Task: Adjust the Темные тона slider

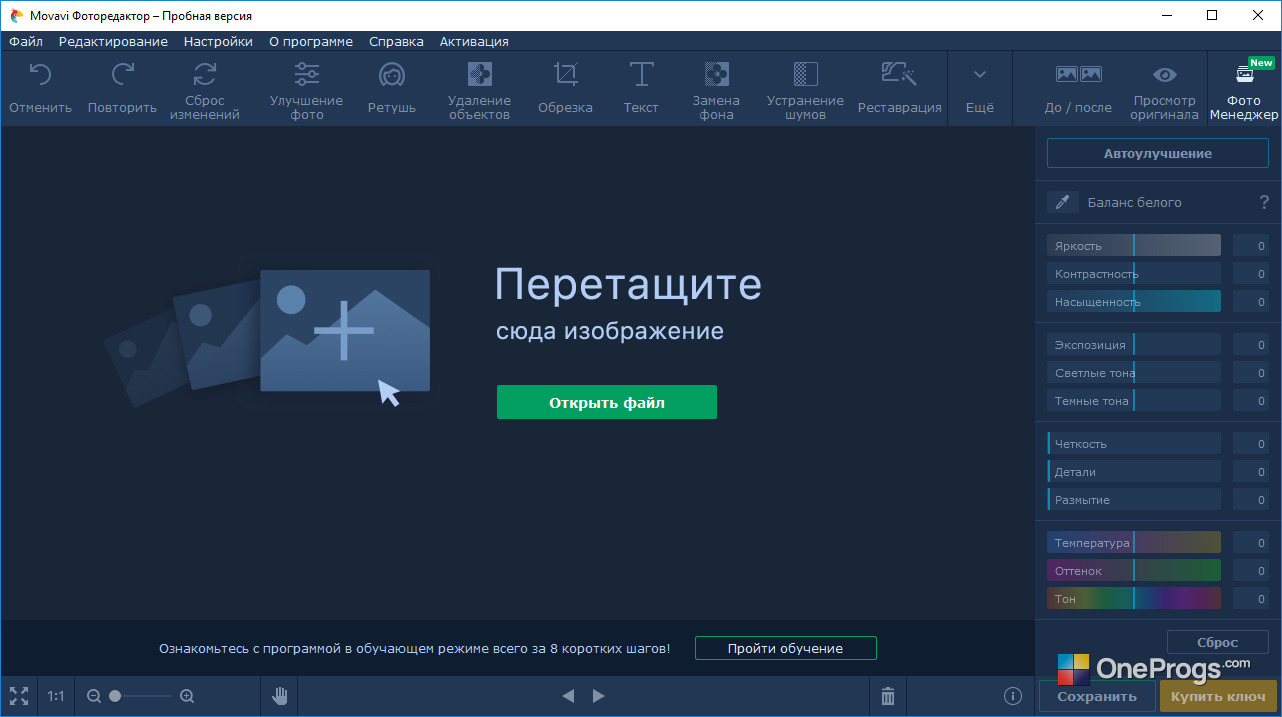Action: point(1134,401)
